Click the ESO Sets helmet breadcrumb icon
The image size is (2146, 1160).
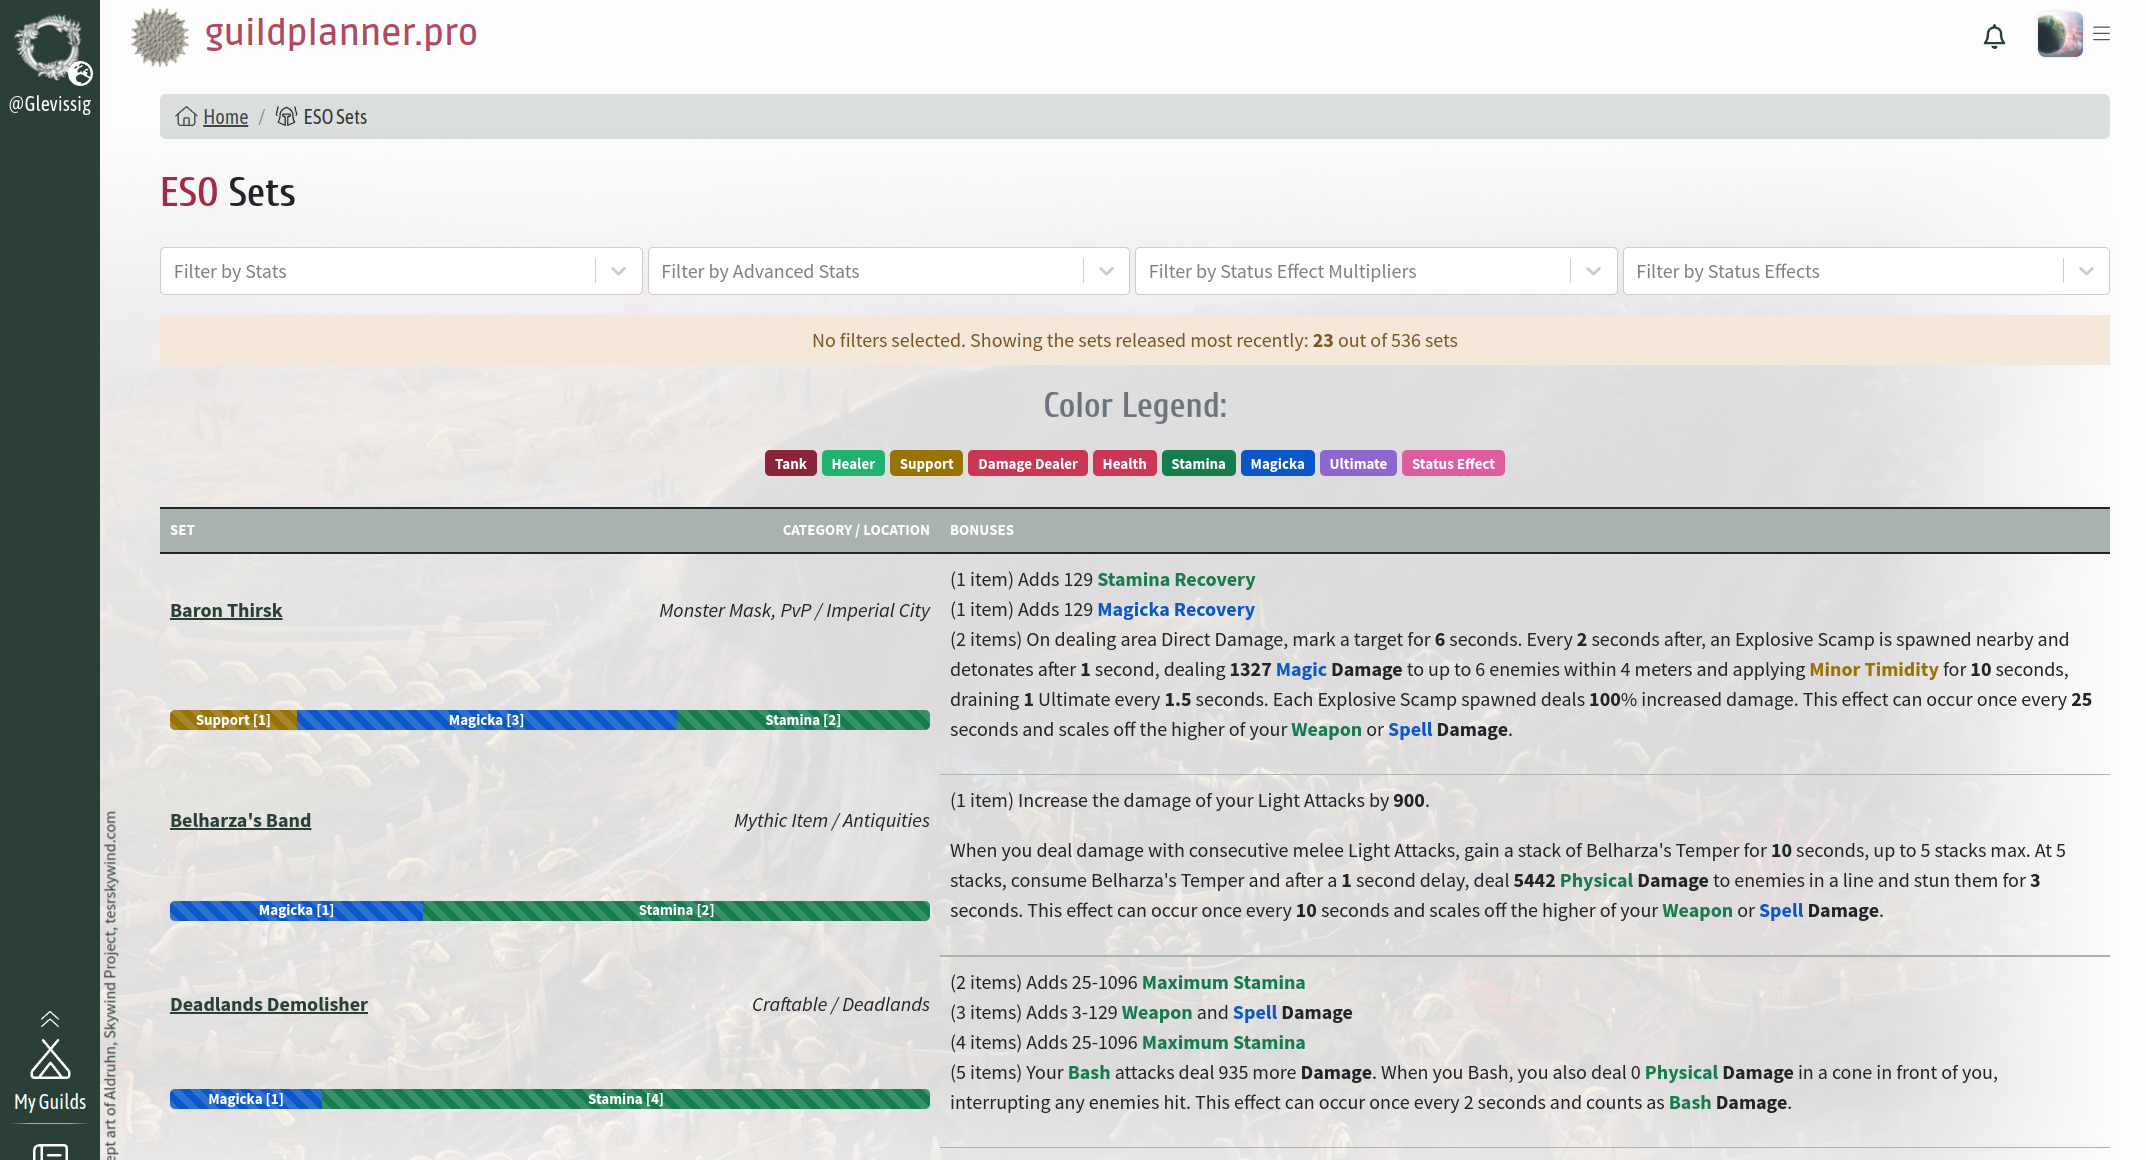[x=284, y=116]
